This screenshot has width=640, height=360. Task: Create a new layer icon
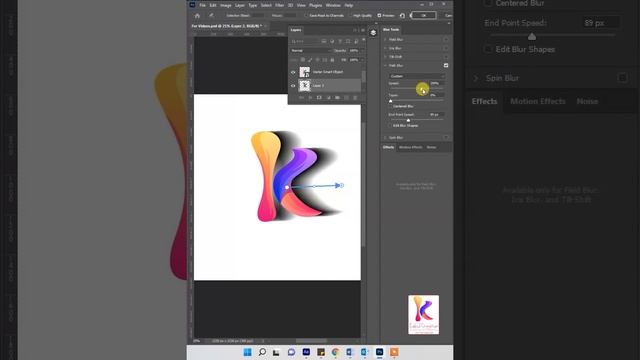point(346,98)
